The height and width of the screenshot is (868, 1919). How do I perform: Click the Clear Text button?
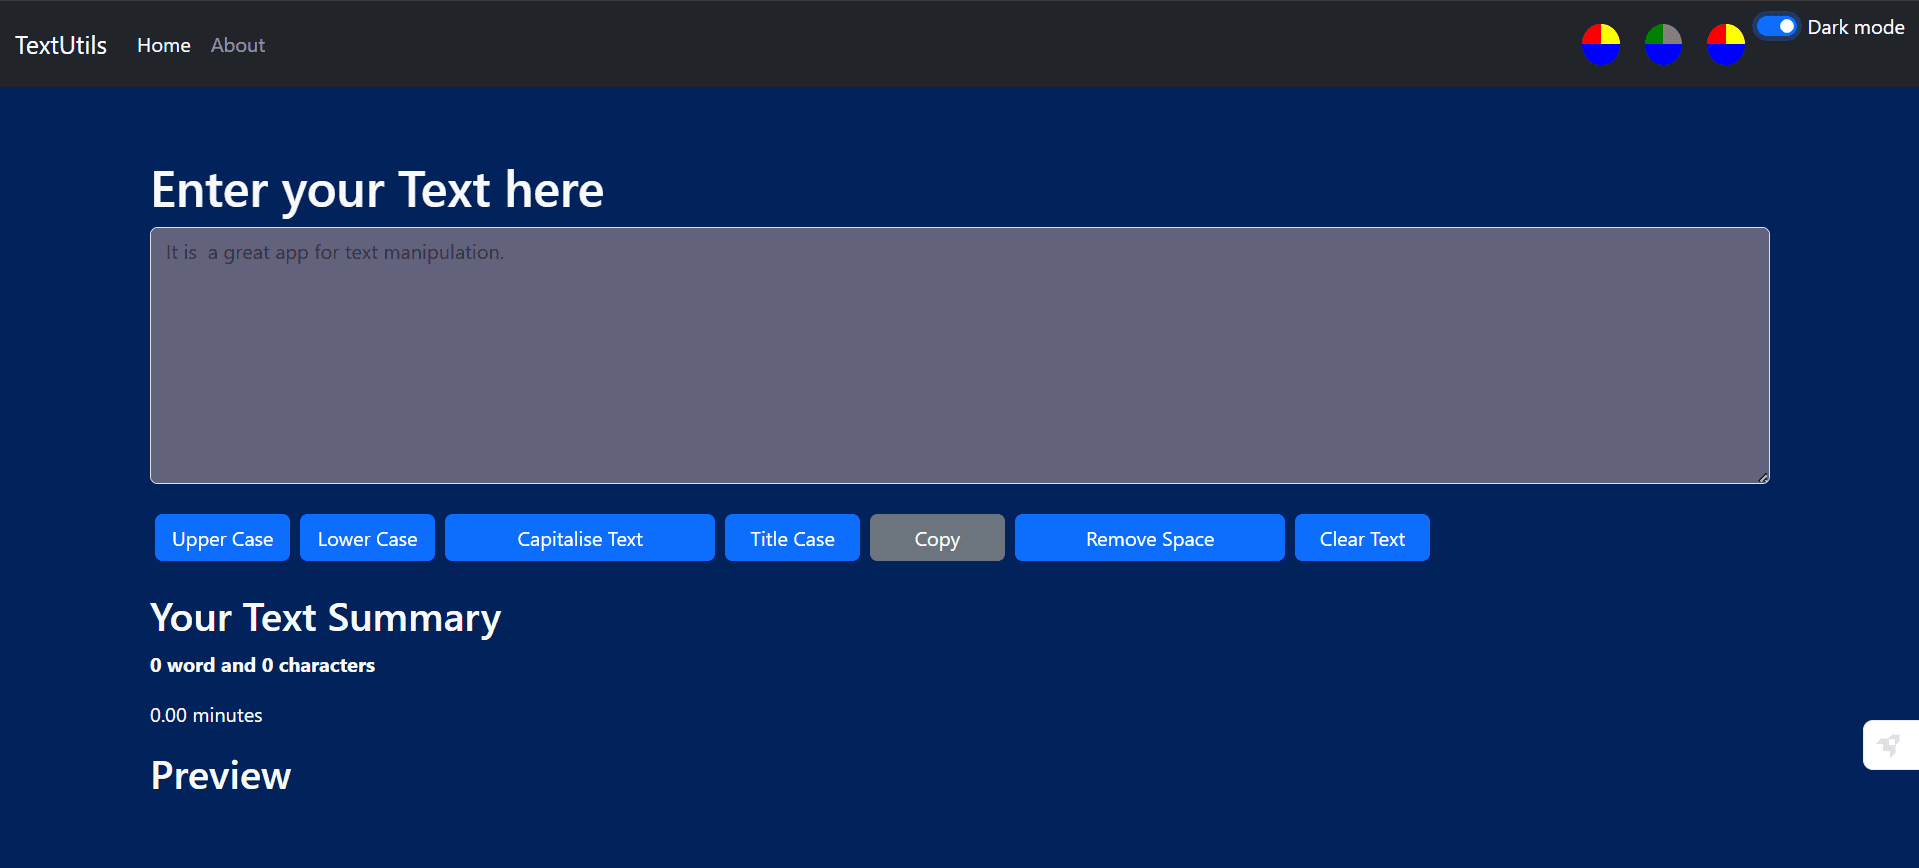(x=1361, y=539)
